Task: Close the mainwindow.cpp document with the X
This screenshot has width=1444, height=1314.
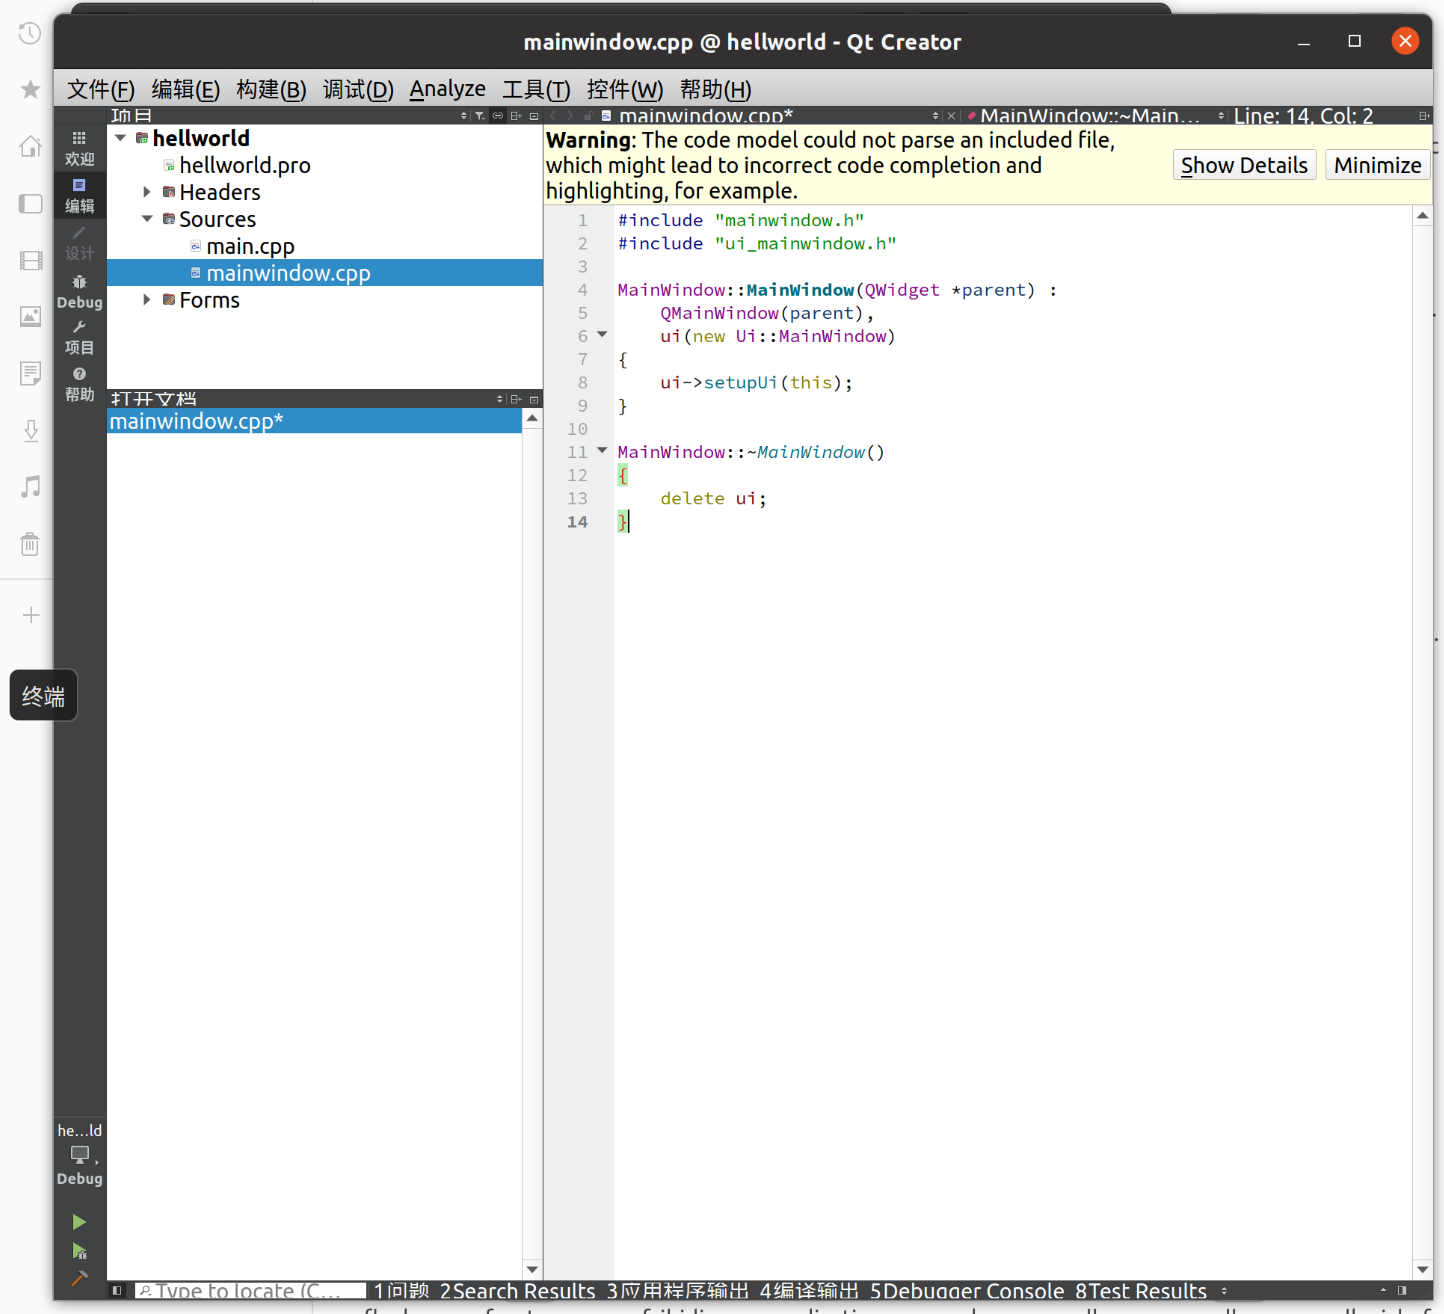Action: click(951, 116)
